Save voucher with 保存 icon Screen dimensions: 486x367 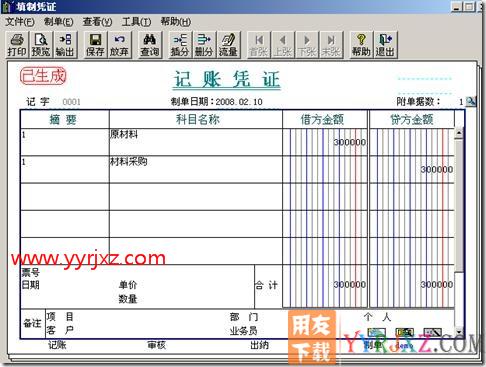[x=95, y=45]
